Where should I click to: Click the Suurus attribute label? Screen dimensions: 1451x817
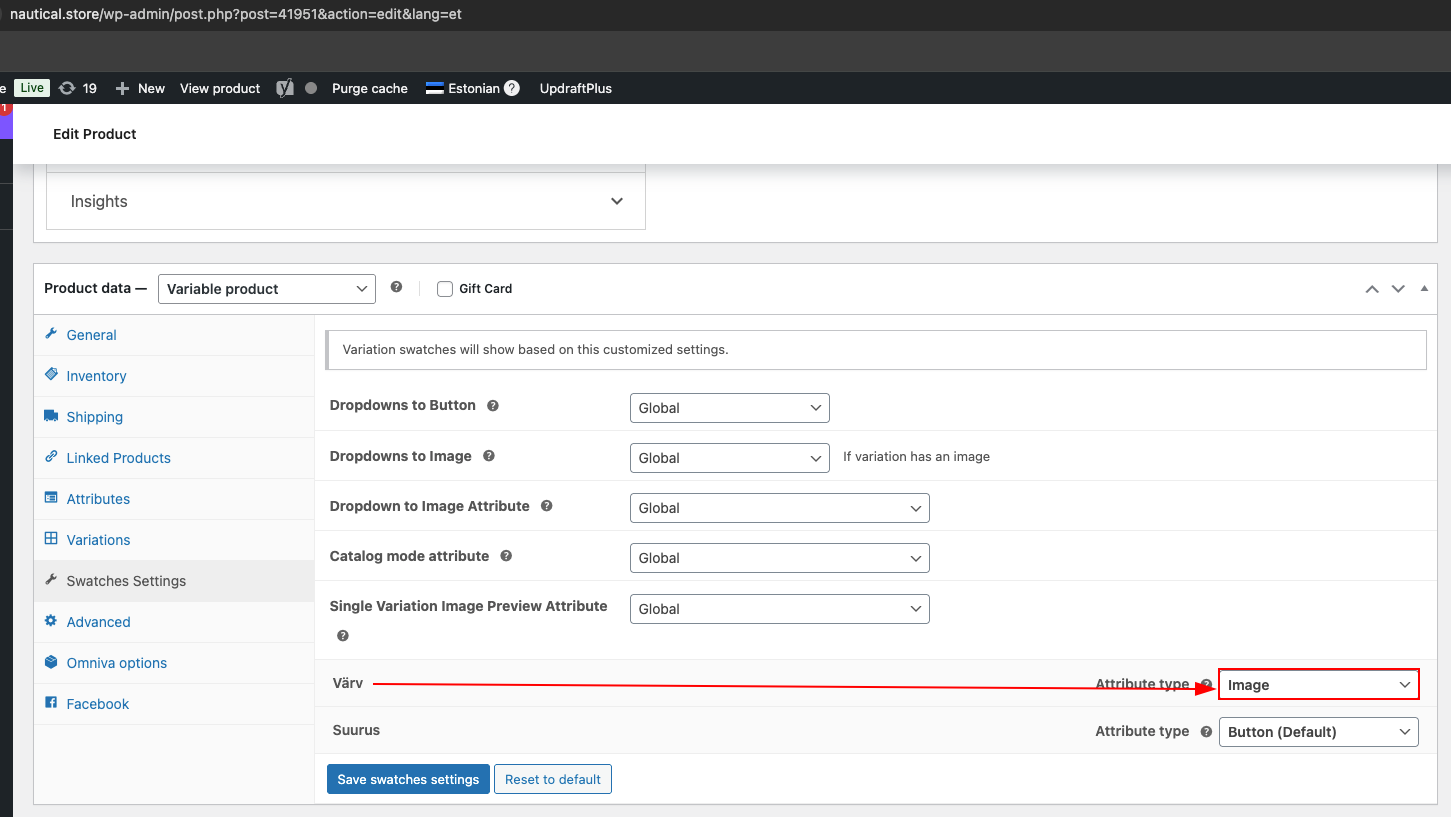(356, 730)
